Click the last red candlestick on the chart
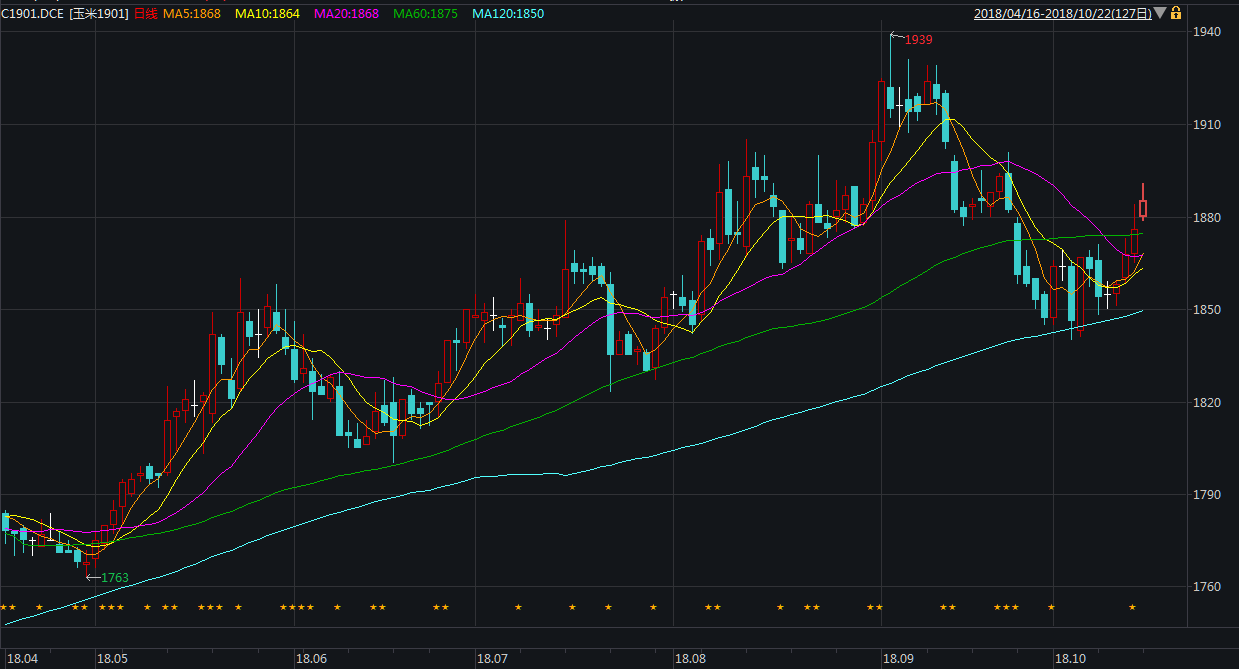 1143,207
